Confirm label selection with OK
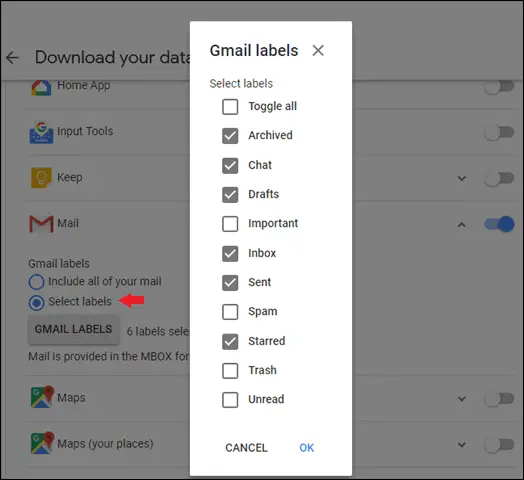 [306, 448]
